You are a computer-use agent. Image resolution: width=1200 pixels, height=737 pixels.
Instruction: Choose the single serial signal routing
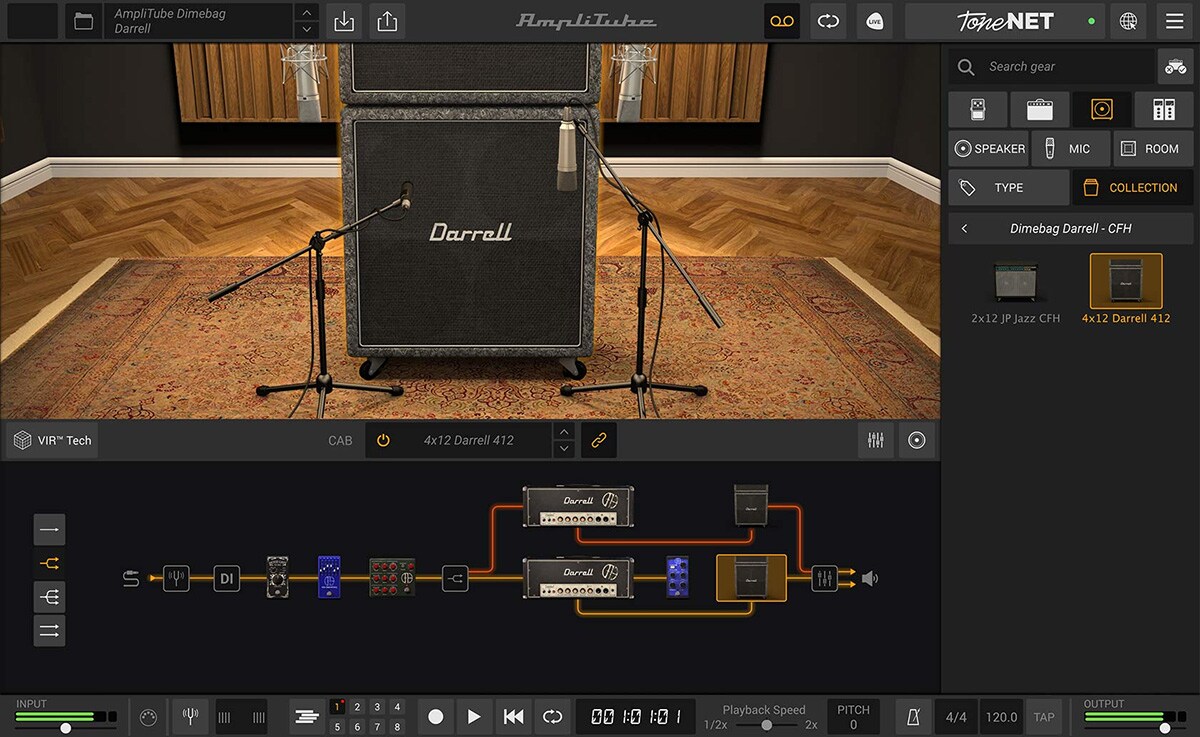coord(49,529)
